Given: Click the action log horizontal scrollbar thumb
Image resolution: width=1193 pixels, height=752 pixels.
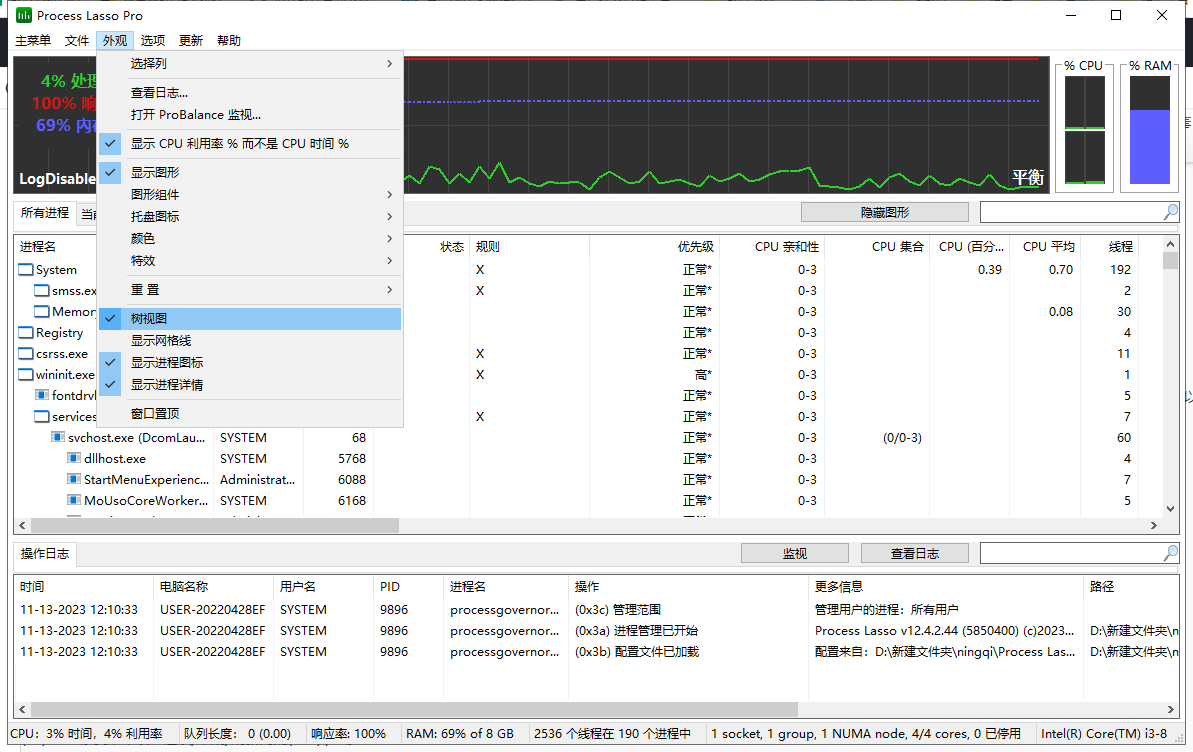Looking at the screenshot, I should [x=414, y=709].
